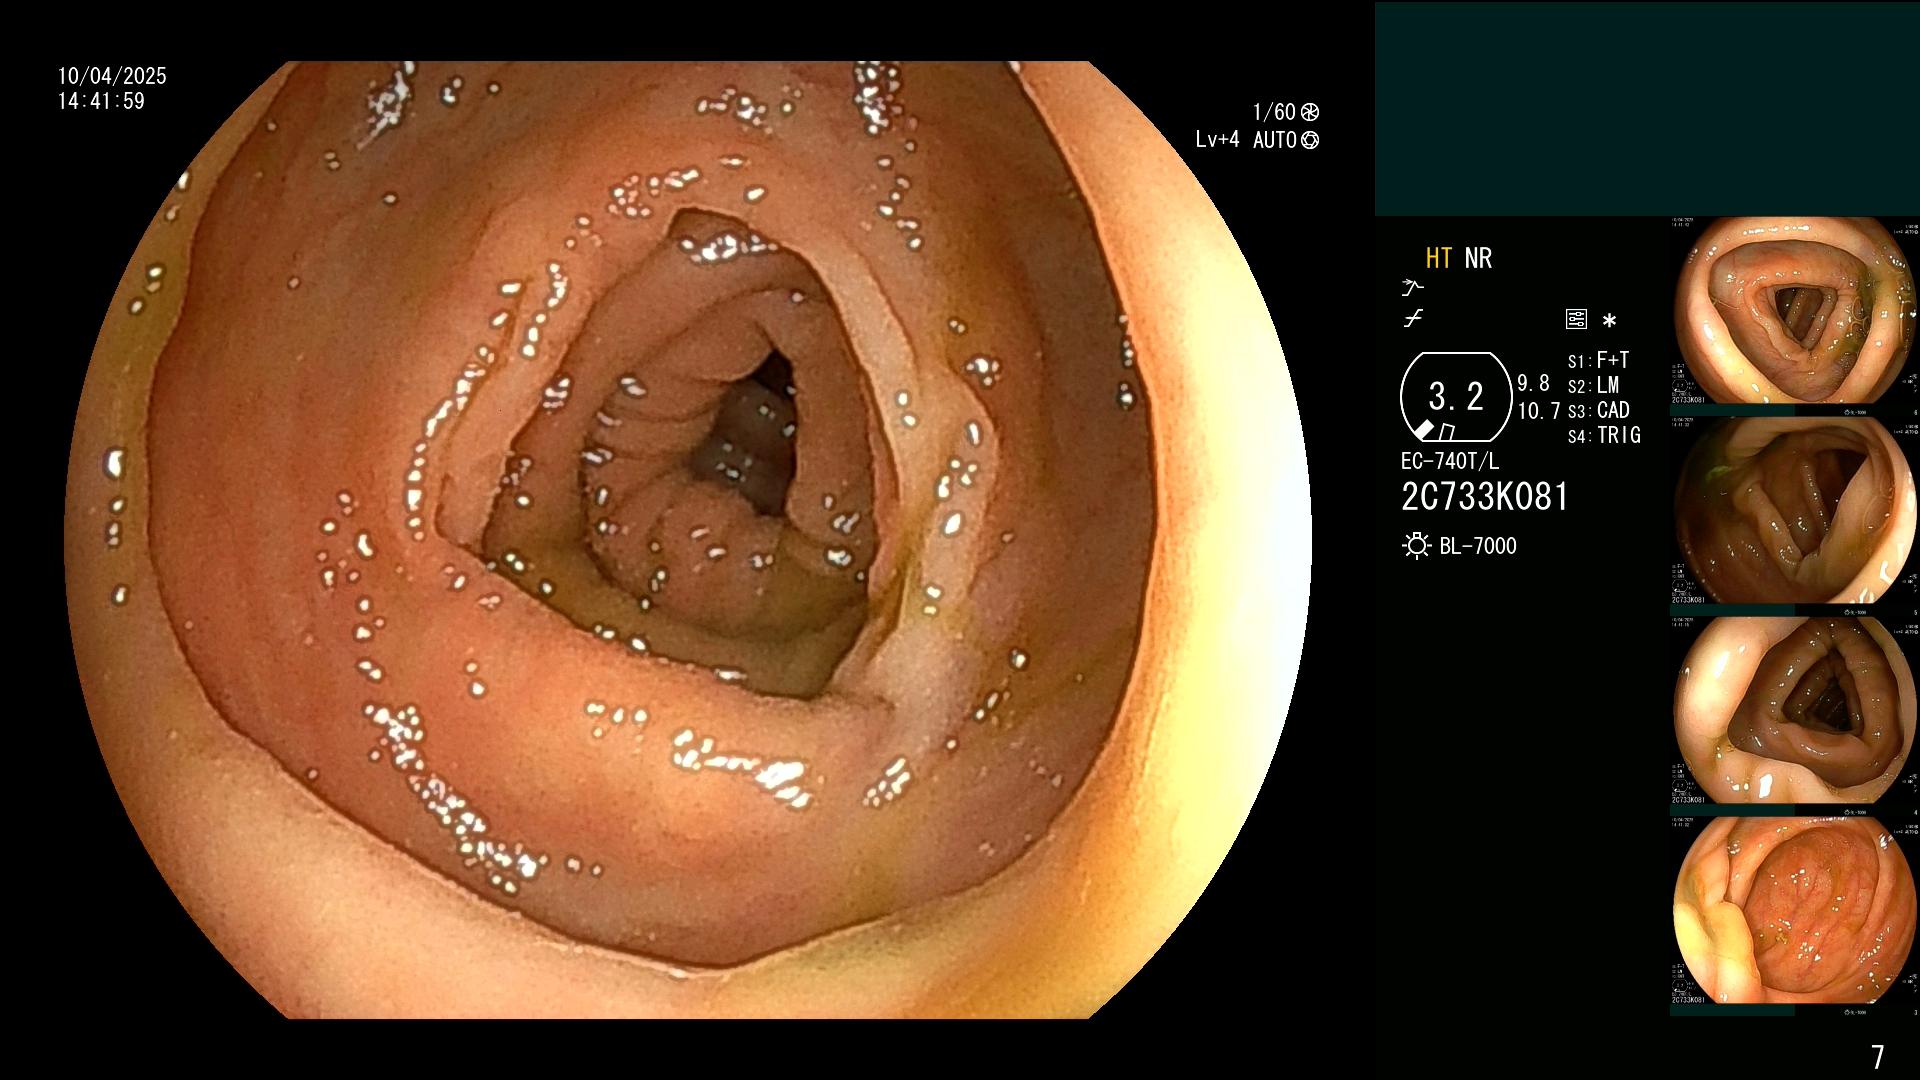Click the asterisk indicator icon
Screen dimensions: 1920x1080
[x=1609, y=321]
